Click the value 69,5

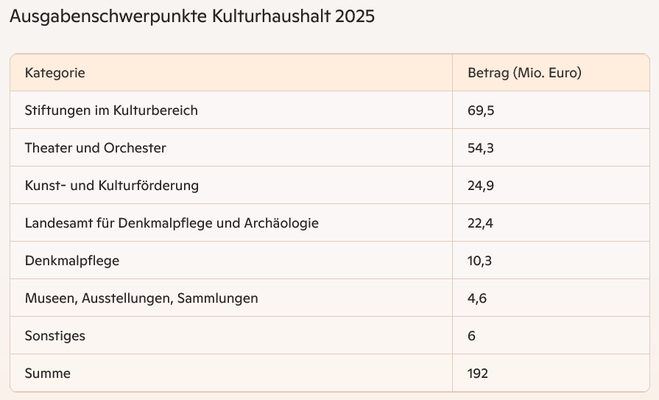tap(481, 111)
